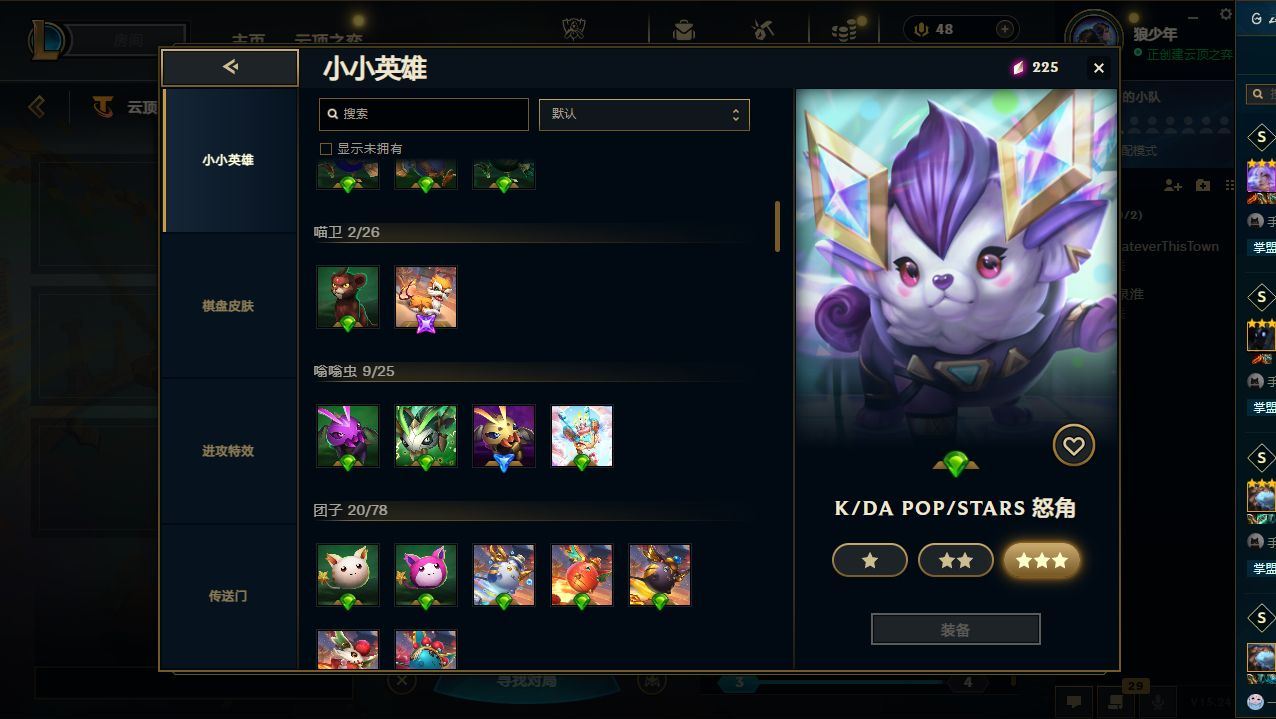
Task: Open the 默认 sort dropdown
Action: (x=644, y=114)
